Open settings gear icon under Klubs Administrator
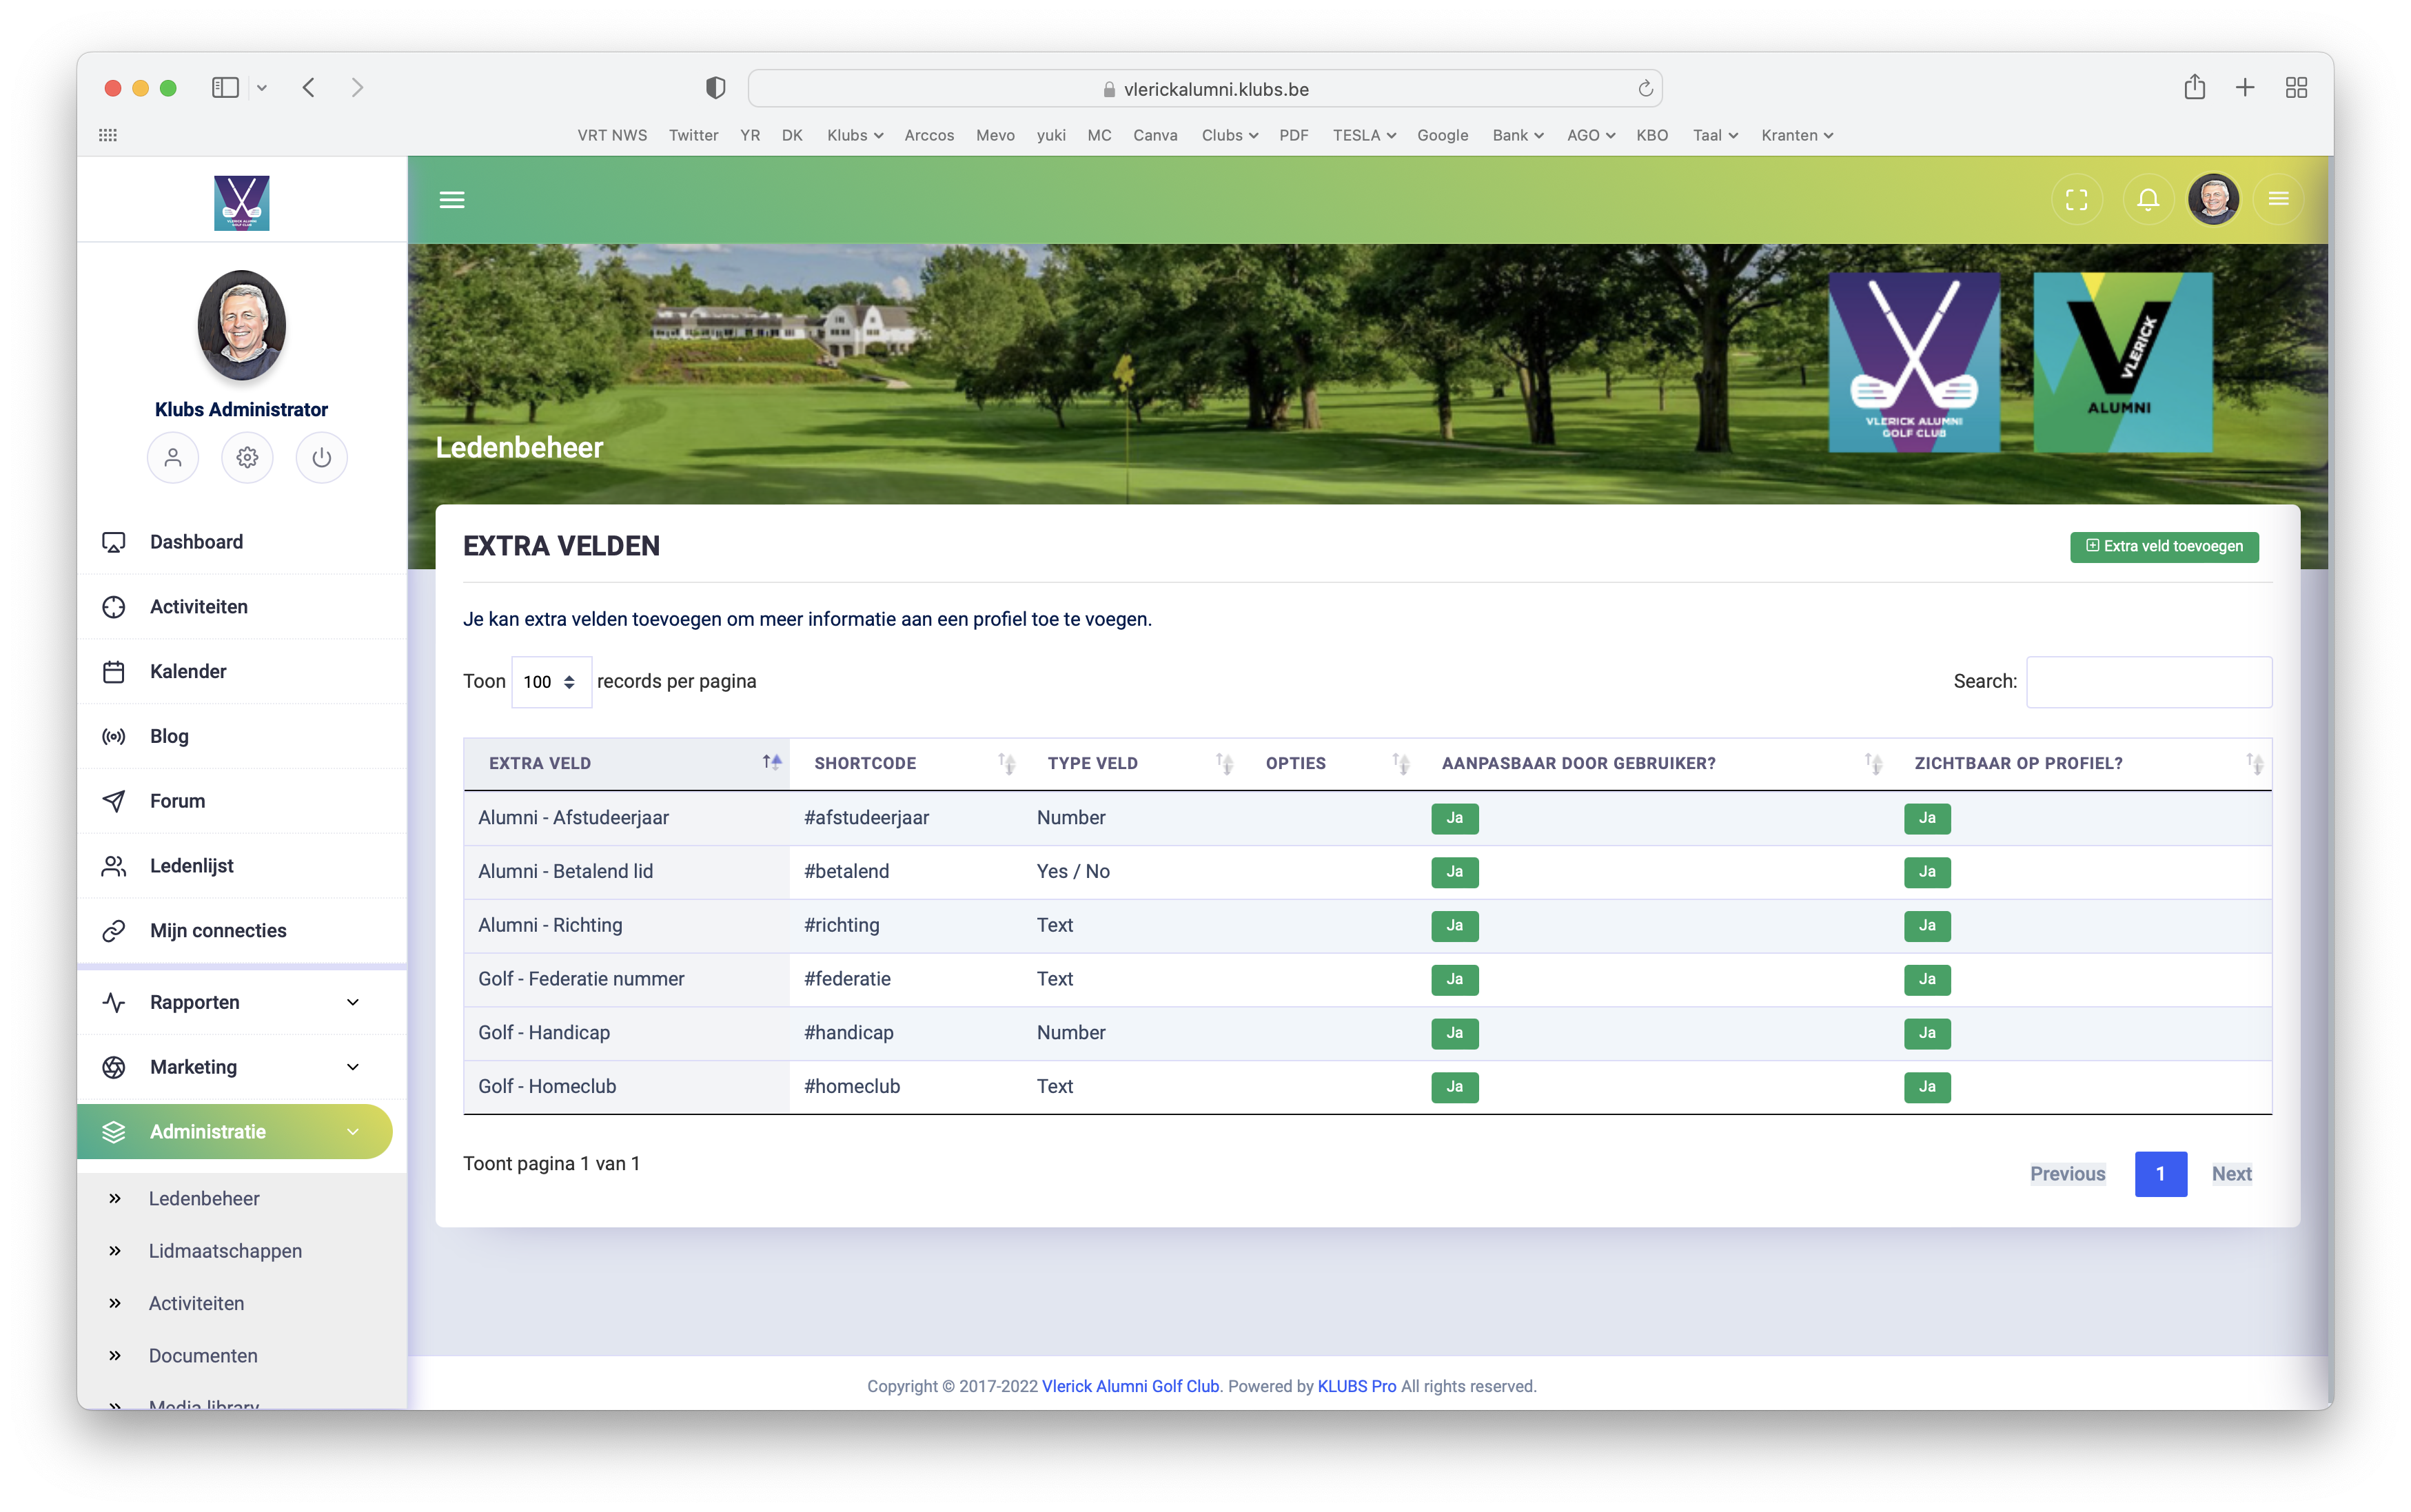 (x=247, y=458)
